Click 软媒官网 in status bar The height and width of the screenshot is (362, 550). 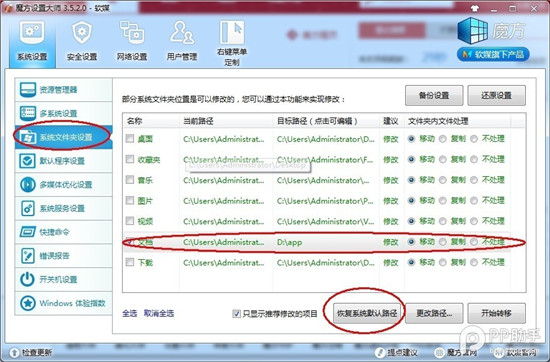click(514, 352)
